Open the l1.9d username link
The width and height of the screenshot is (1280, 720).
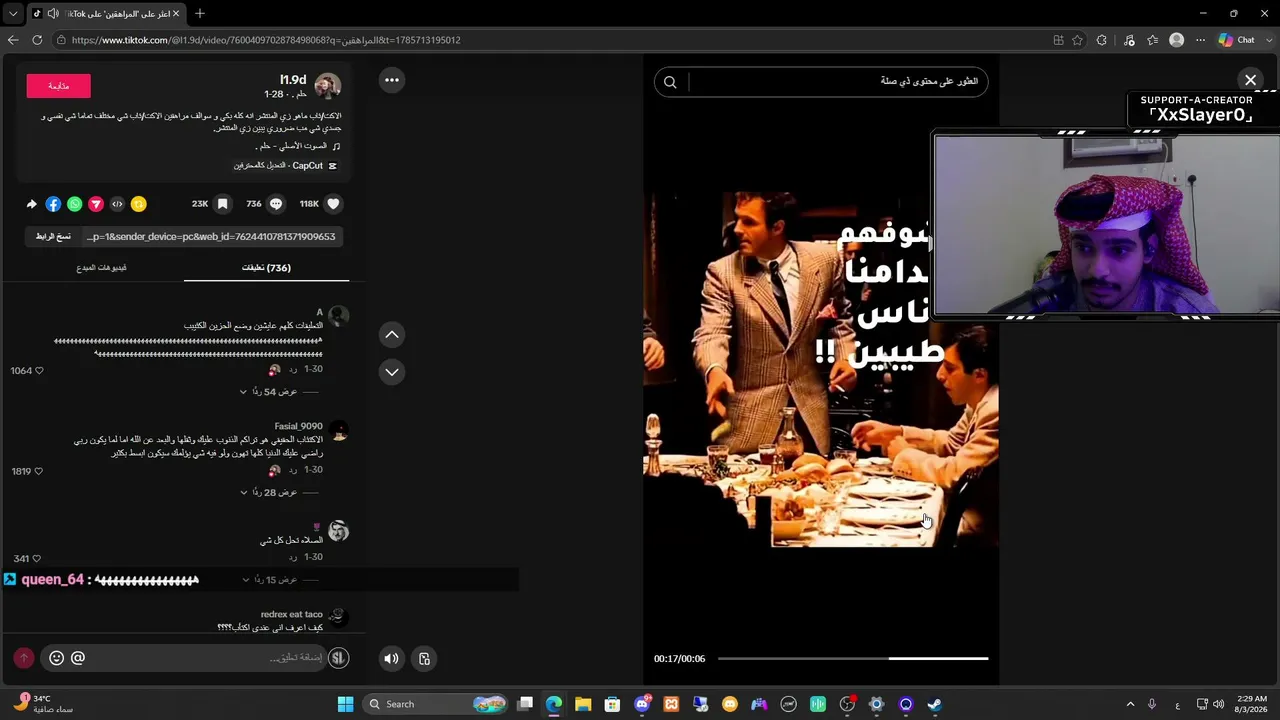(293, 80)
